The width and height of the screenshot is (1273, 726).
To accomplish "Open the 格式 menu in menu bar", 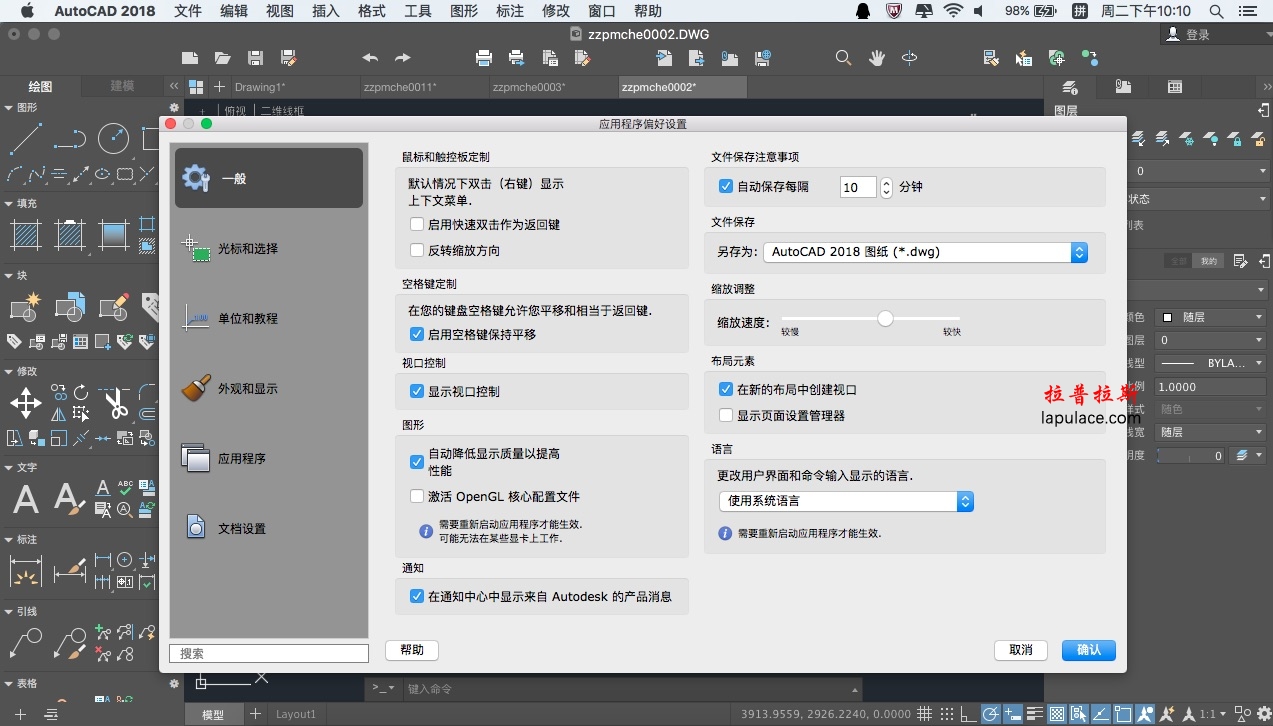I will [x=372, y=11].
